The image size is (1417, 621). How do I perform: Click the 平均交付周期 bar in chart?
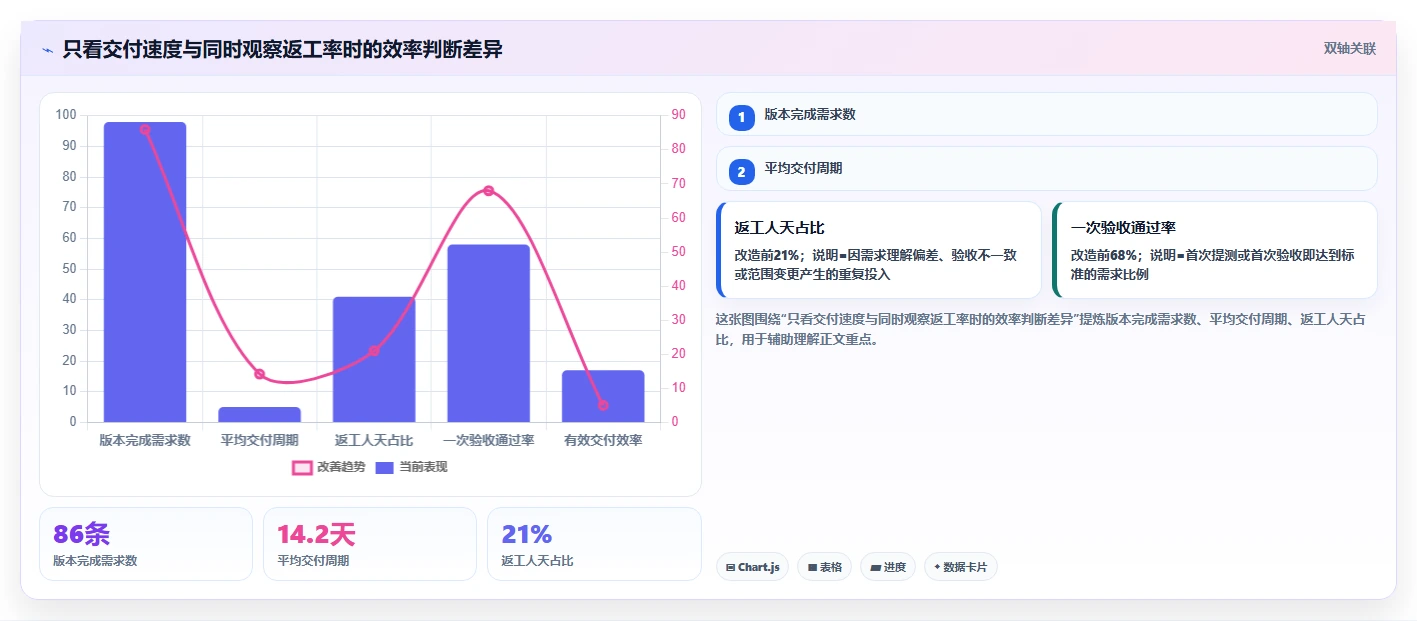259,414
